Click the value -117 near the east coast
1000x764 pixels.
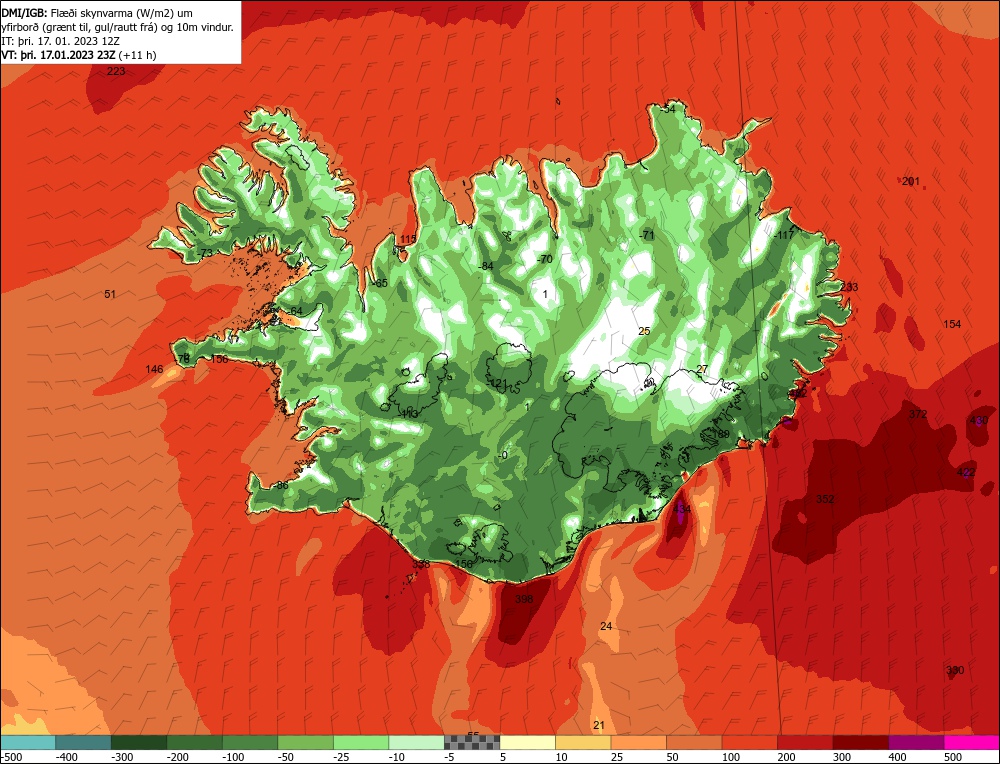coord(784,235)
